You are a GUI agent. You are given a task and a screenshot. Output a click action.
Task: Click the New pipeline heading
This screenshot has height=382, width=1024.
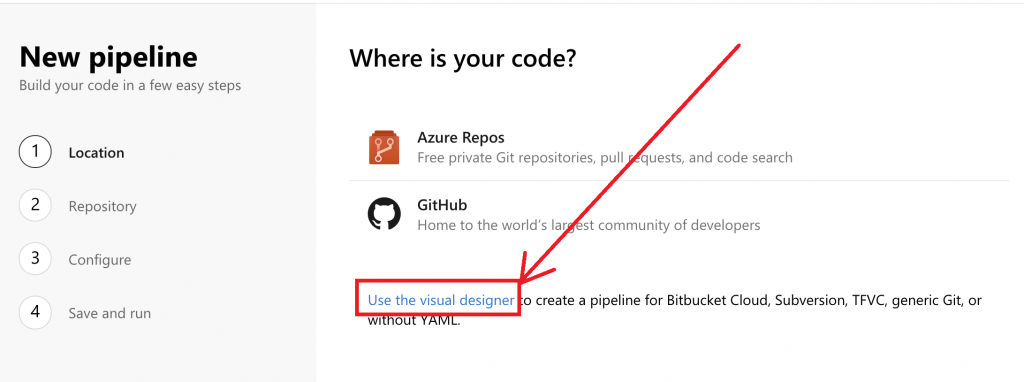pos(108,57)
